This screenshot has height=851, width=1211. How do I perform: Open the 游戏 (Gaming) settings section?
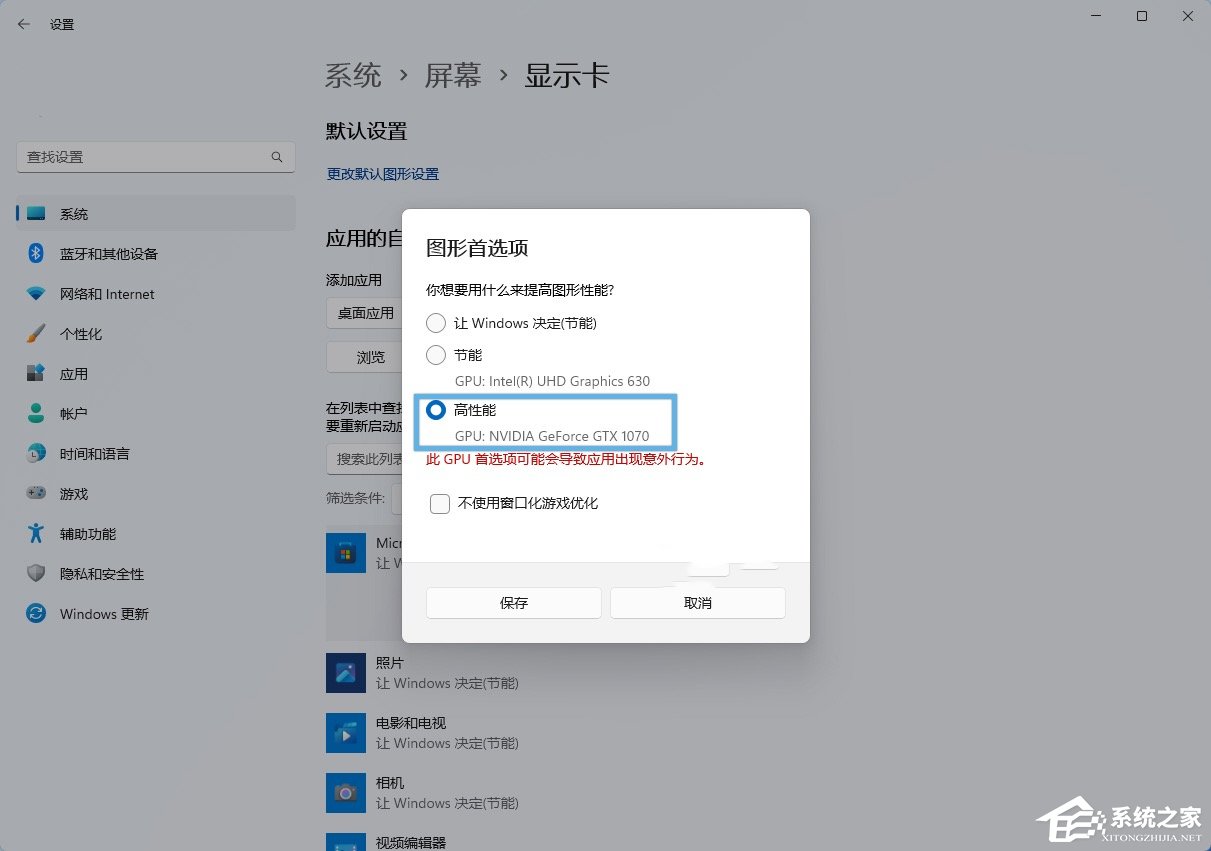pos(74,493)
